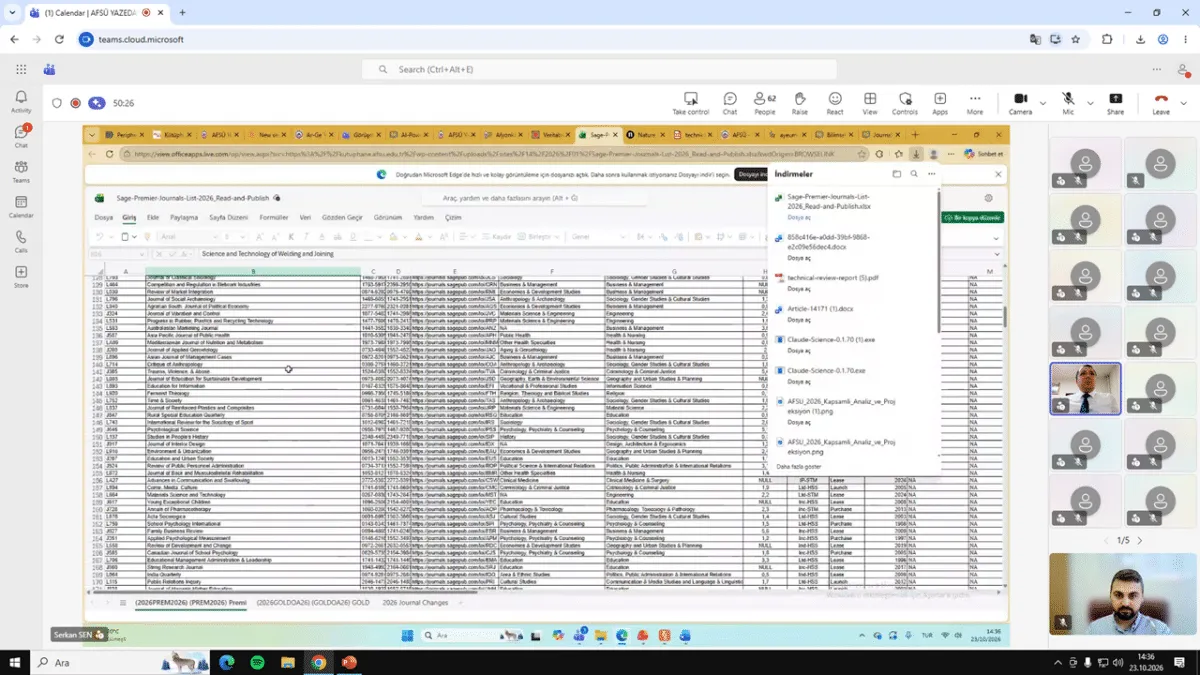Open the Windows Start menu
1200x675 pixels.
[x=14, y=662]
